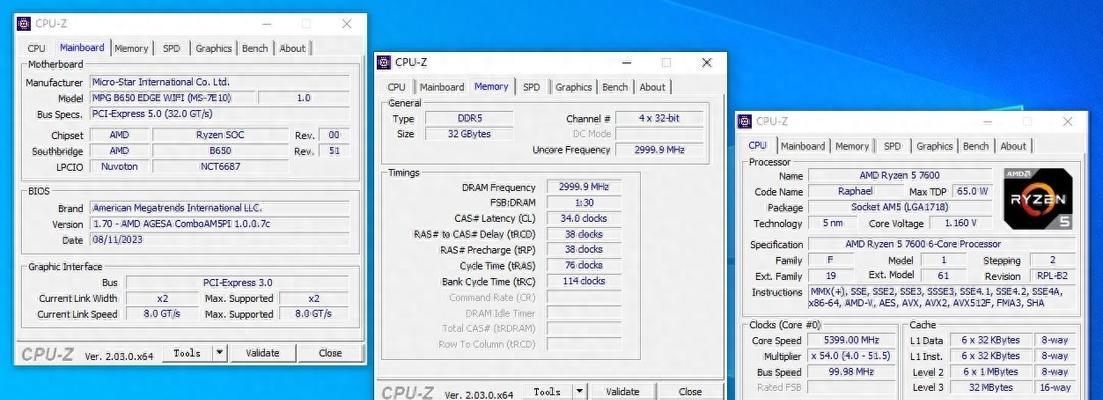Viewport: 1103px width, 400px height.
Task: Click Close button in Mainboard window
Action: coord(330,353)
